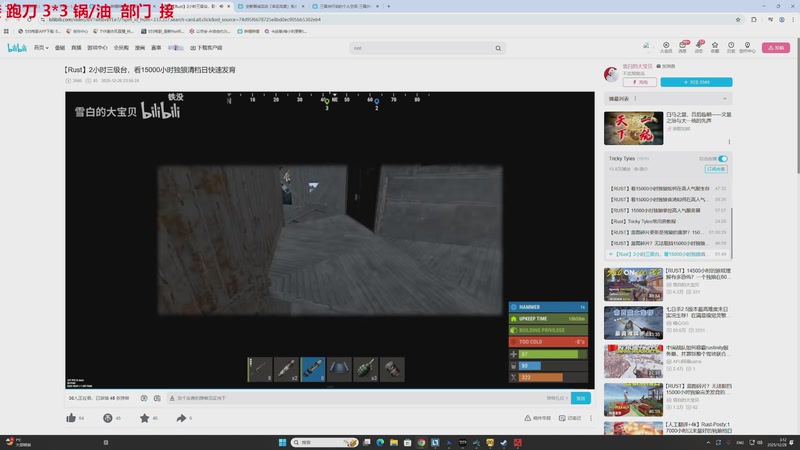This screenshot has width=800, height=450.
Task: Open the 14500小时 recommended video thumbnail
Action: coord(633,284)
